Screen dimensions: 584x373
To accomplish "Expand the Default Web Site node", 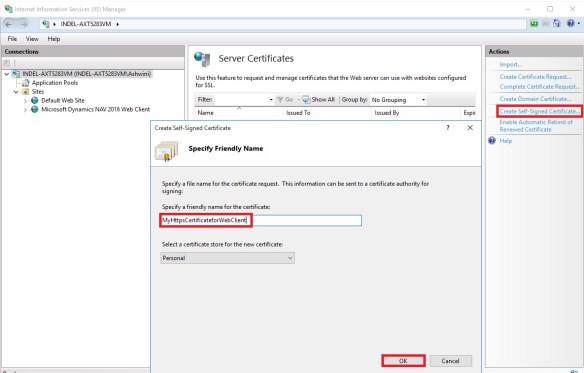I will point(25,101).
